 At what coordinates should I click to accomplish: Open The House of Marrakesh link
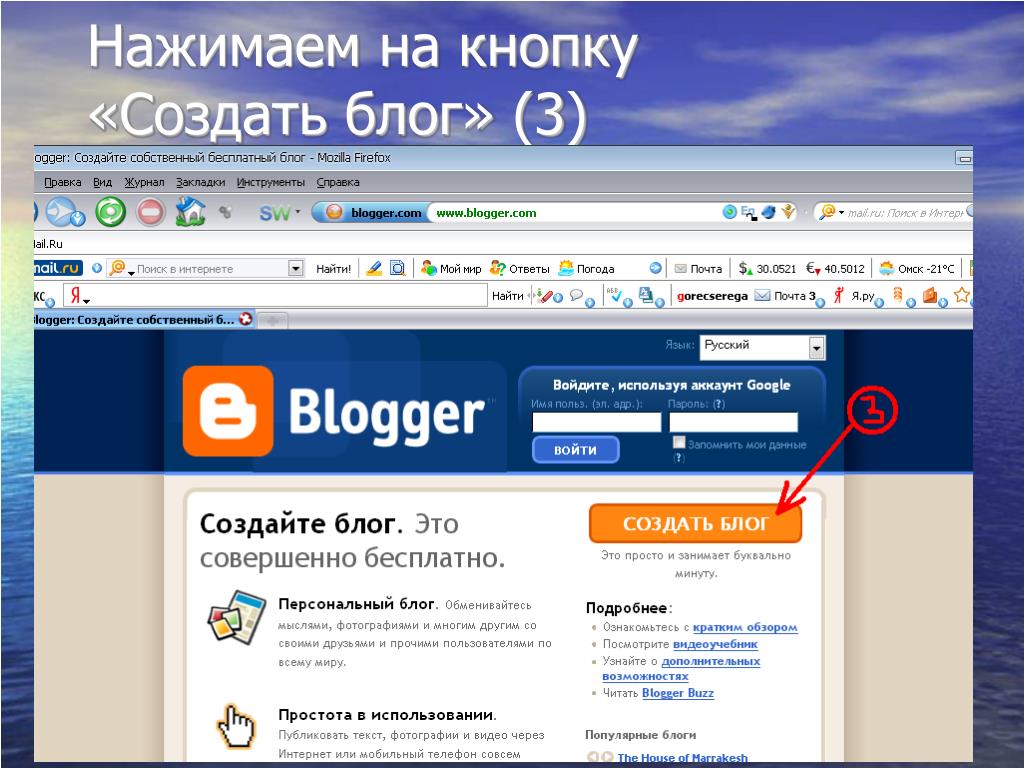[x=682, y=758]
